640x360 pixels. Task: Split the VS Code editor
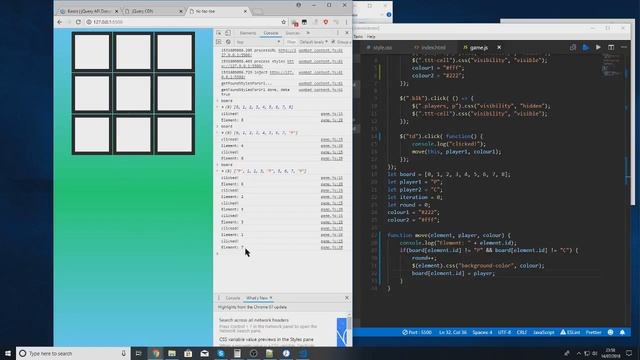tap(611, 47)
